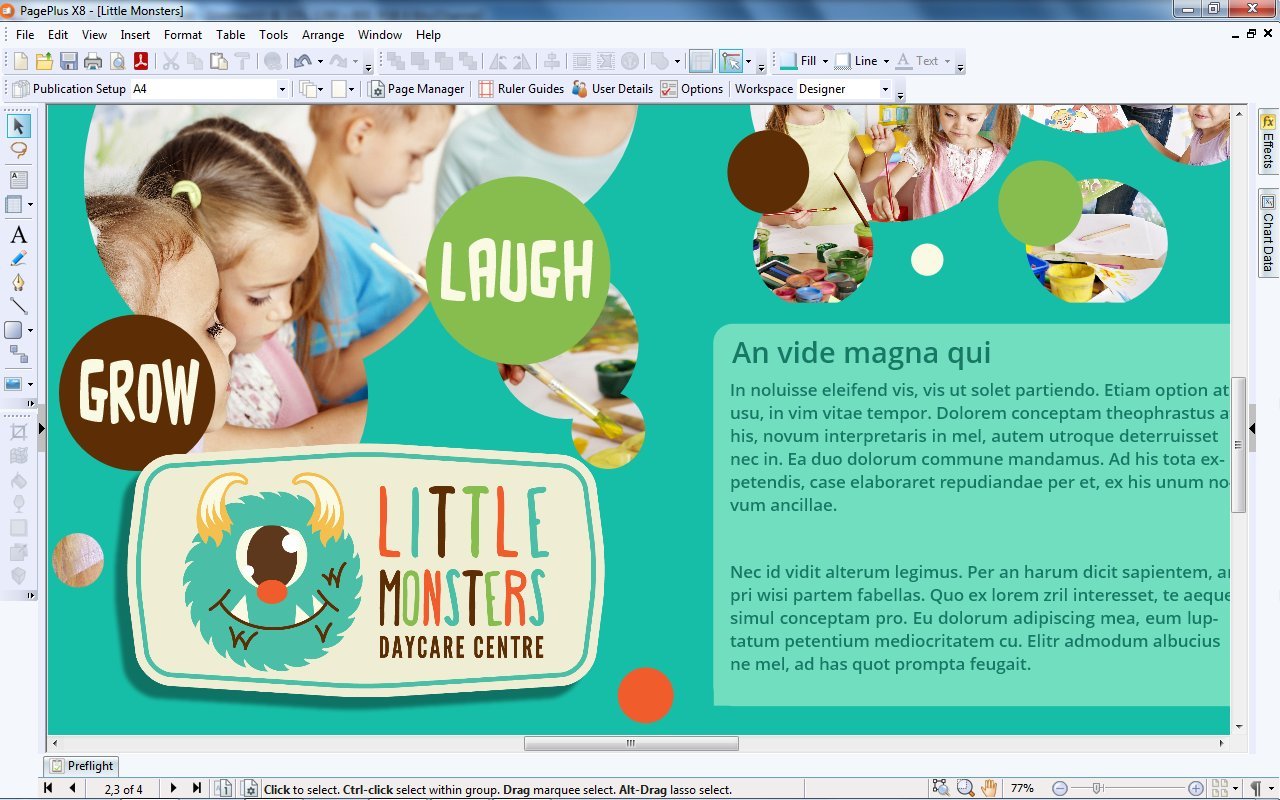Open the A4 page size dropdown
This screenshot has width=1280, height=800.
[x=281, y=89]
